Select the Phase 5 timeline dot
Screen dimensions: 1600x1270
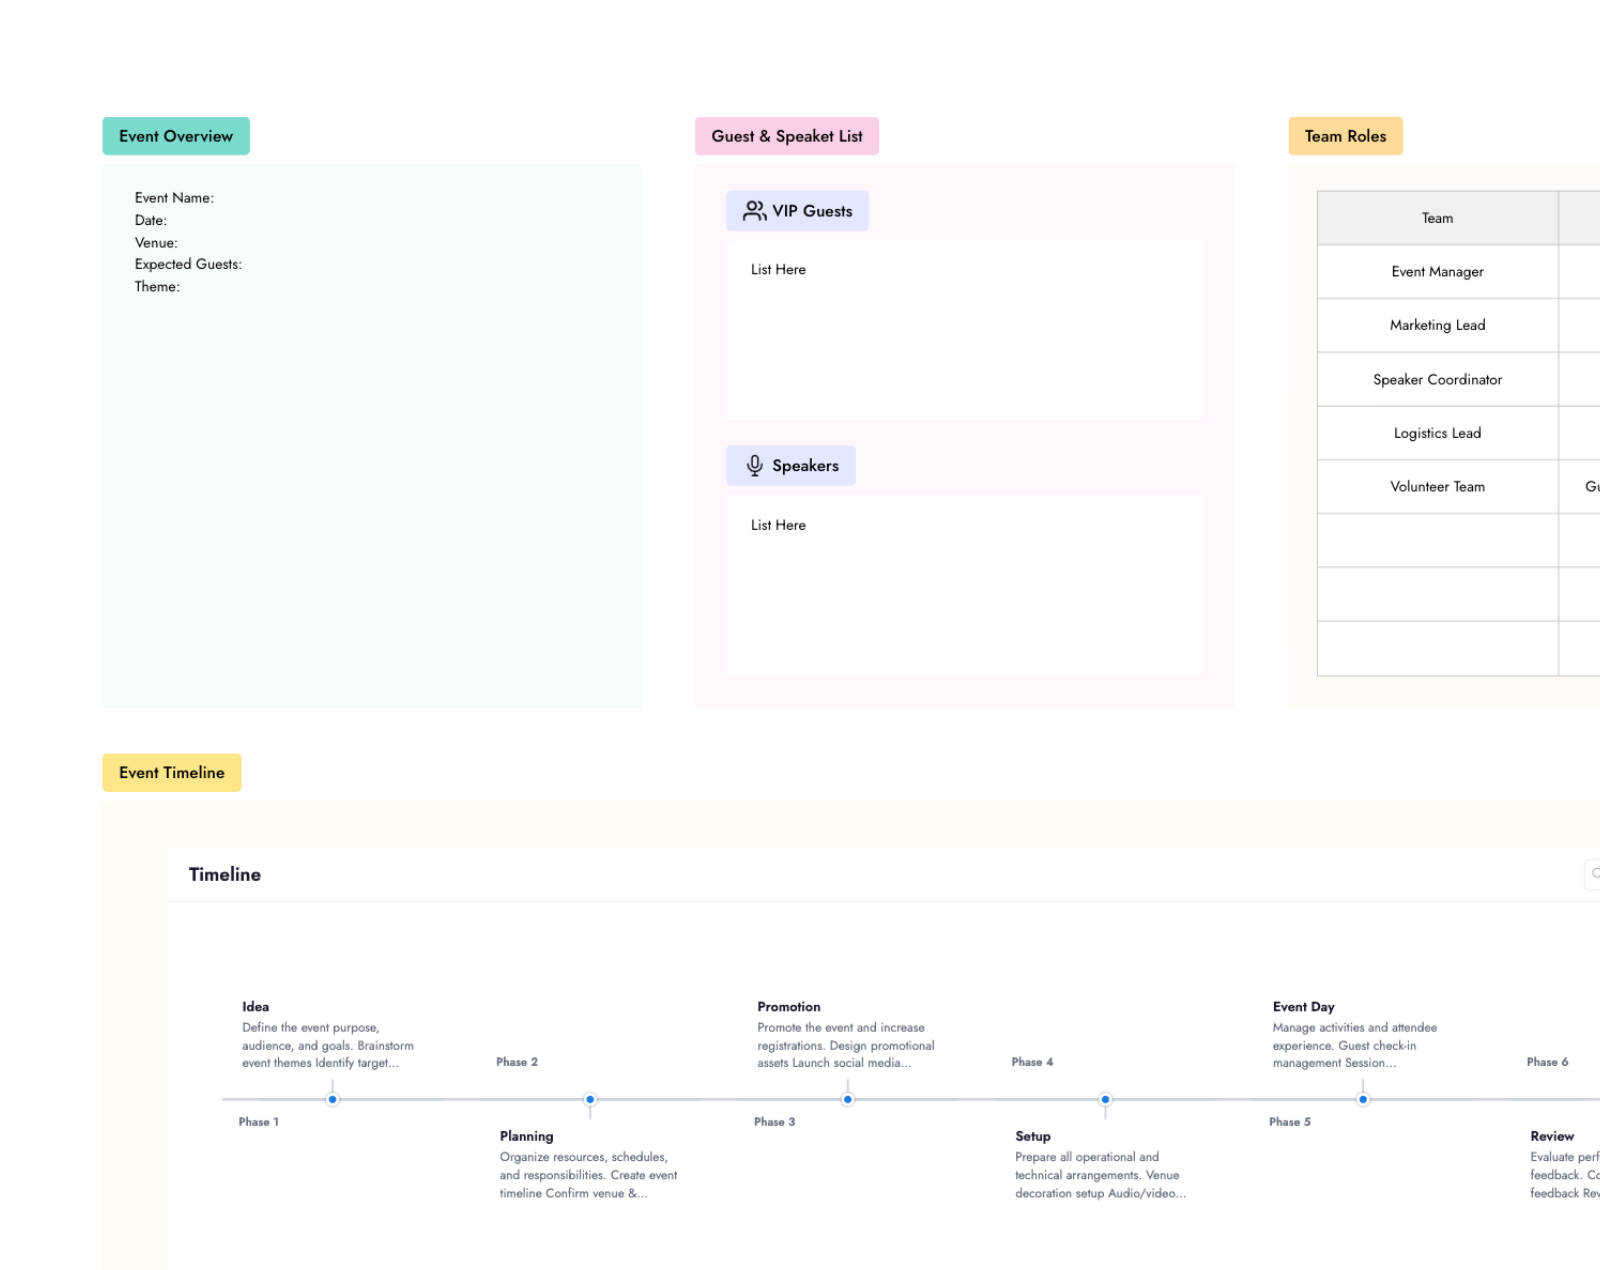(1363, 1099)
